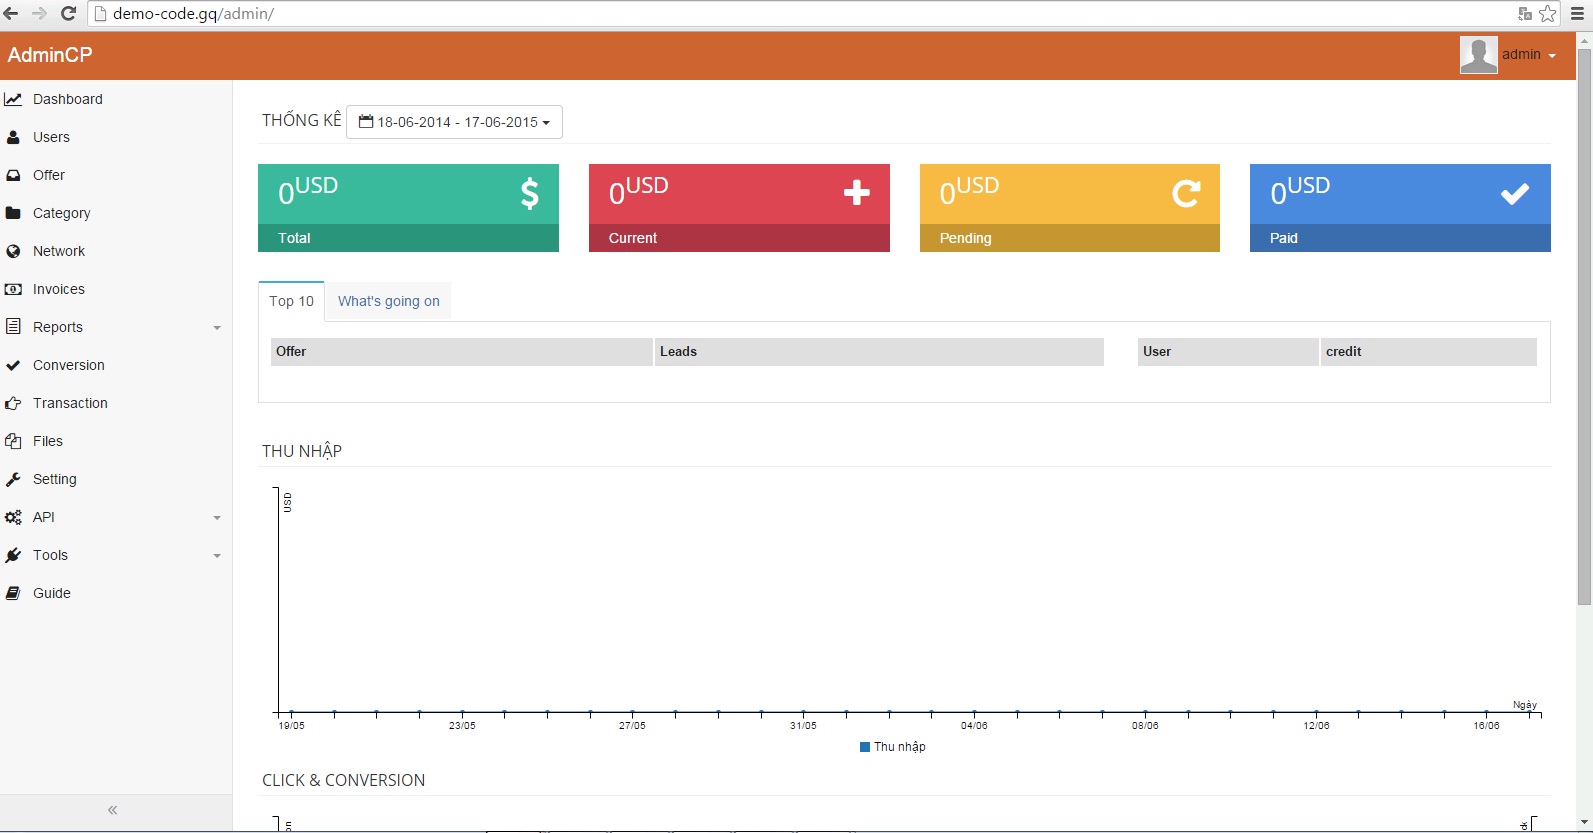Click the Users person icon
The height and width of the screenshot is (833, 1593).
13,137
